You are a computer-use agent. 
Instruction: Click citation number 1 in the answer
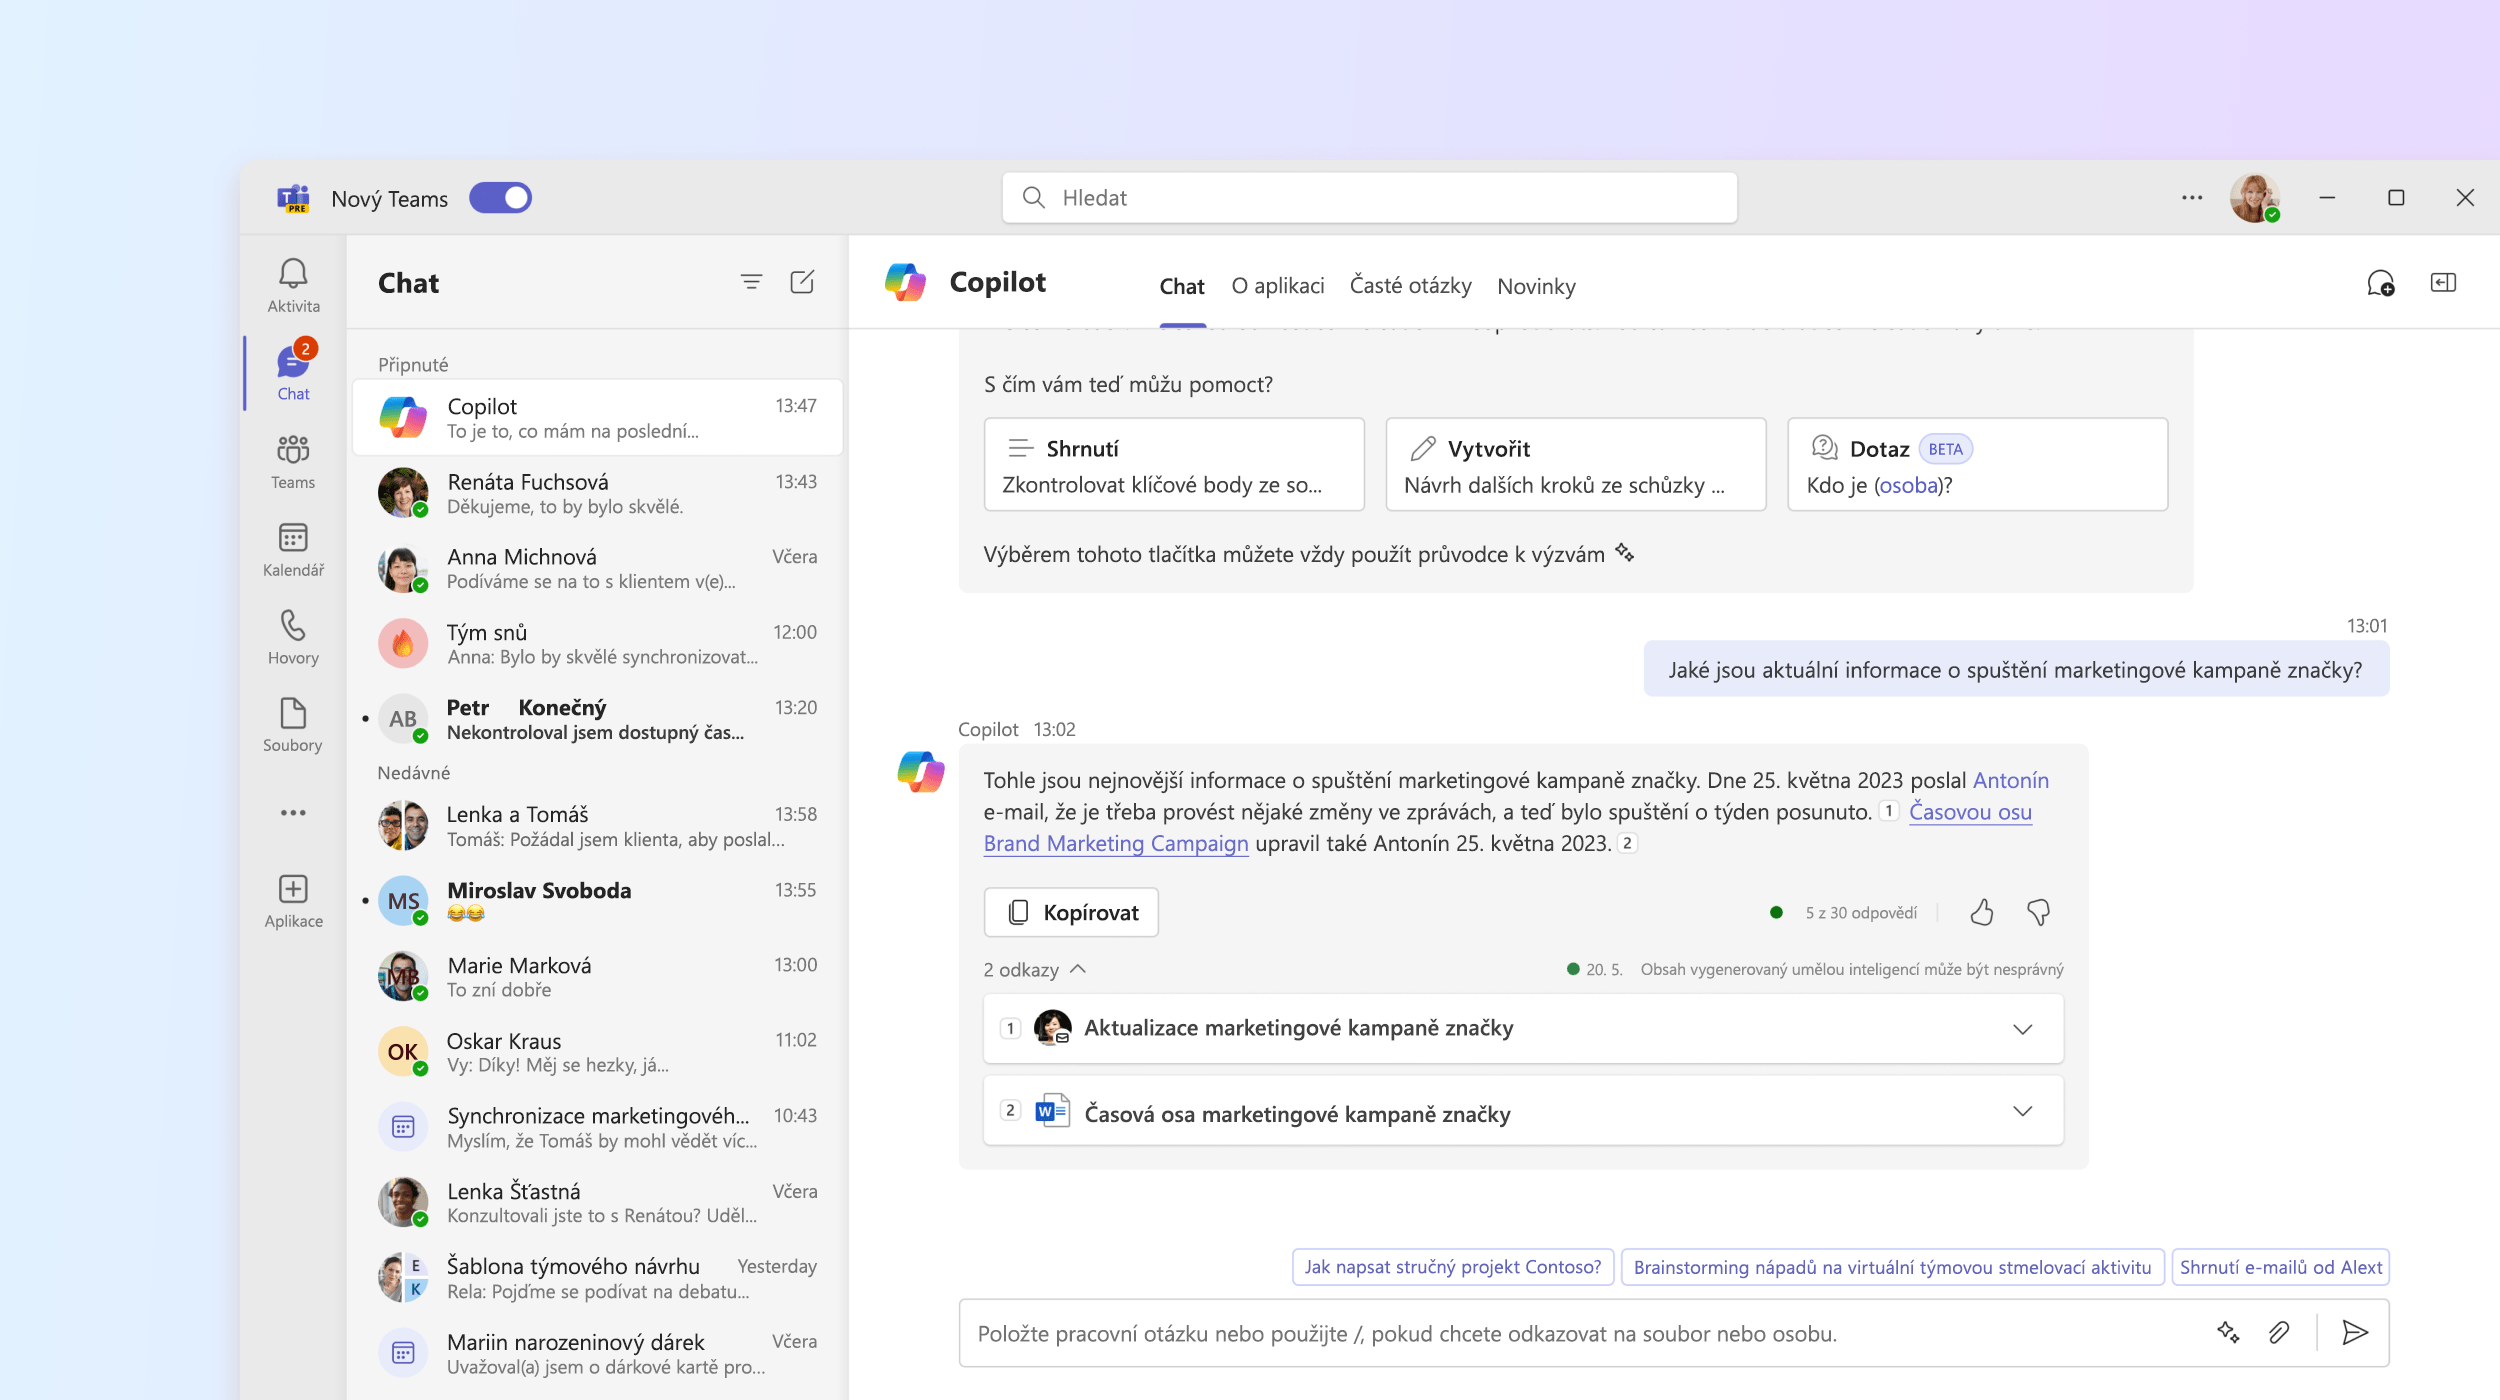(x=1888, y=811)
